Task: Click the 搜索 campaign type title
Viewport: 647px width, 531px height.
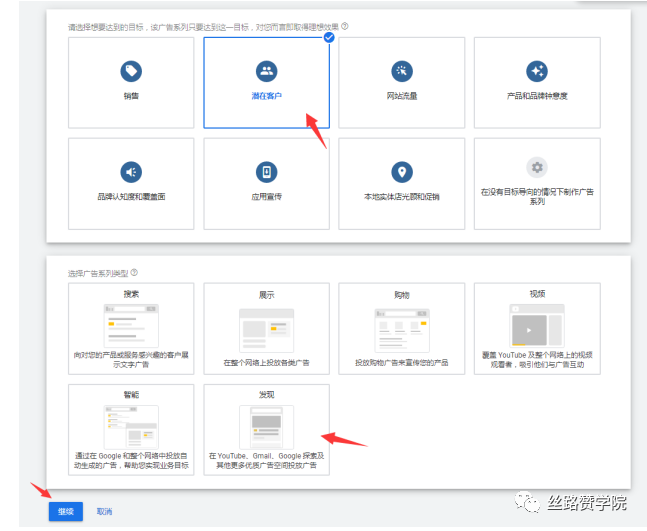Action: pyautogui.click(x=131, y=294)
